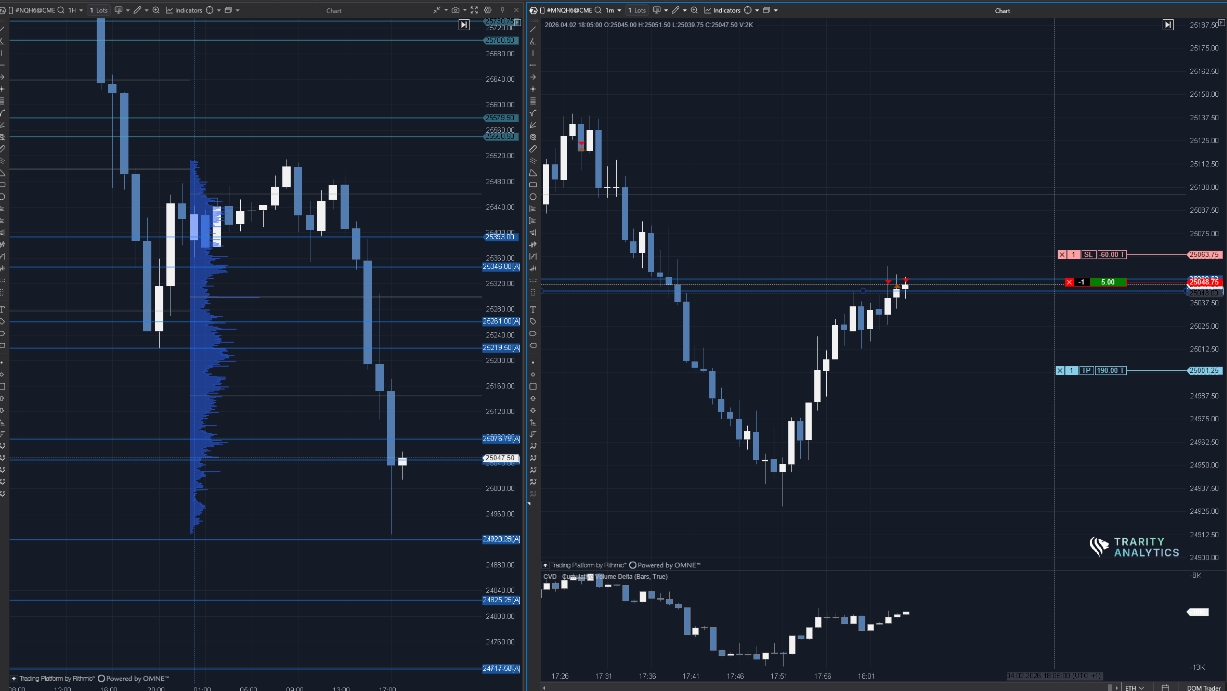Select the ellipse drawing tool in left sidebar
Viewport: 1227px width, 691px height.
[x=3, y=196]
